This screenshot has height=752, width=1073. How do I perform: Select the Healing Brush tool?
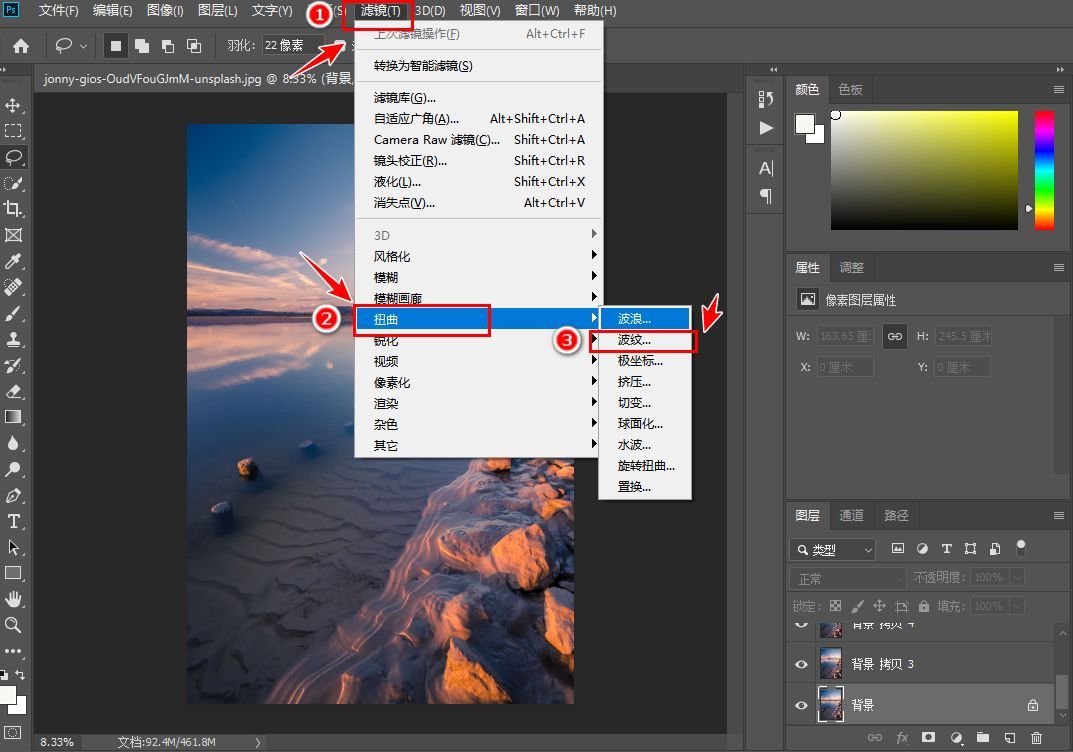coord(13,287)
